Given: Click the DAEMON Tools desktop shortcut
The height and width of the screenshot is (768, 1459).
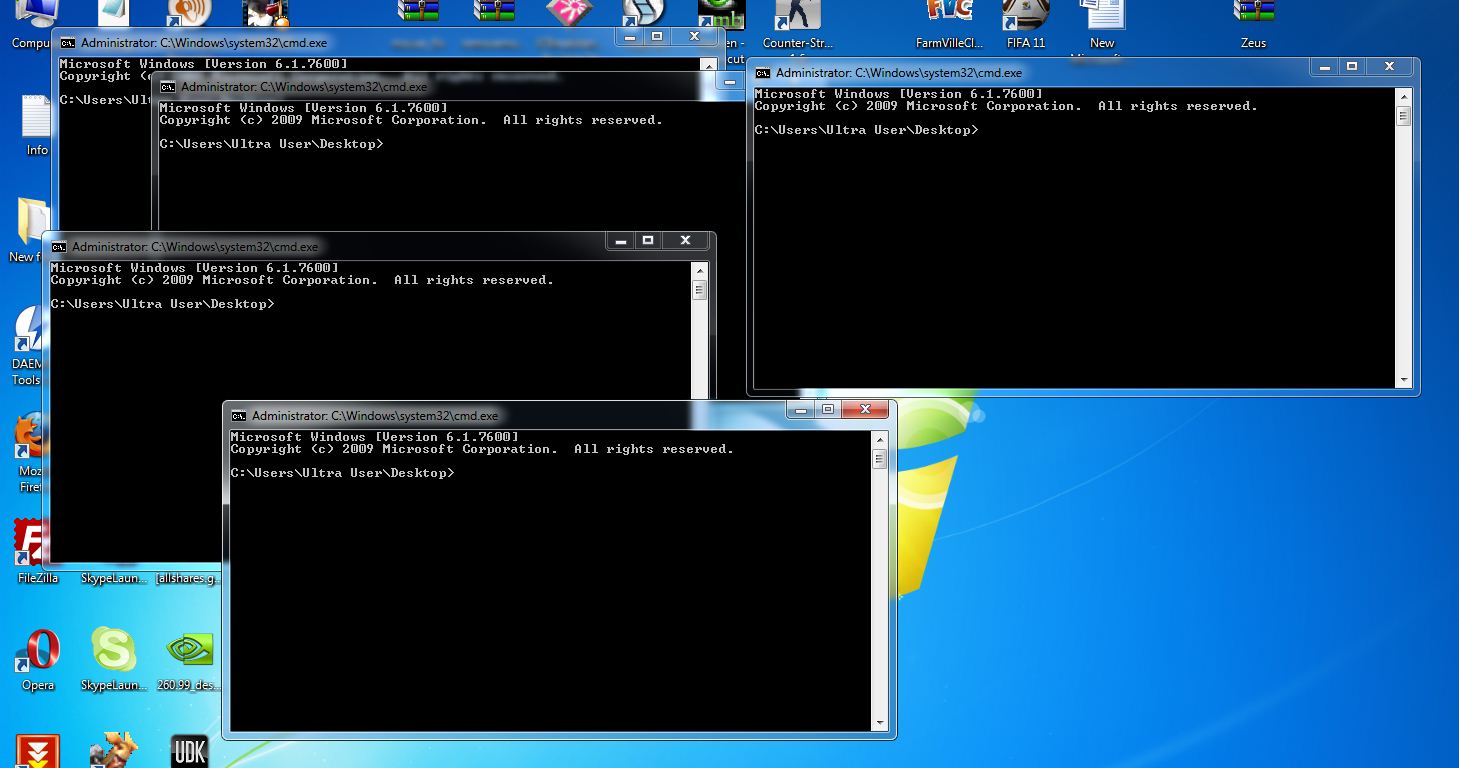Looking at the screenshot, I should 28,330.
